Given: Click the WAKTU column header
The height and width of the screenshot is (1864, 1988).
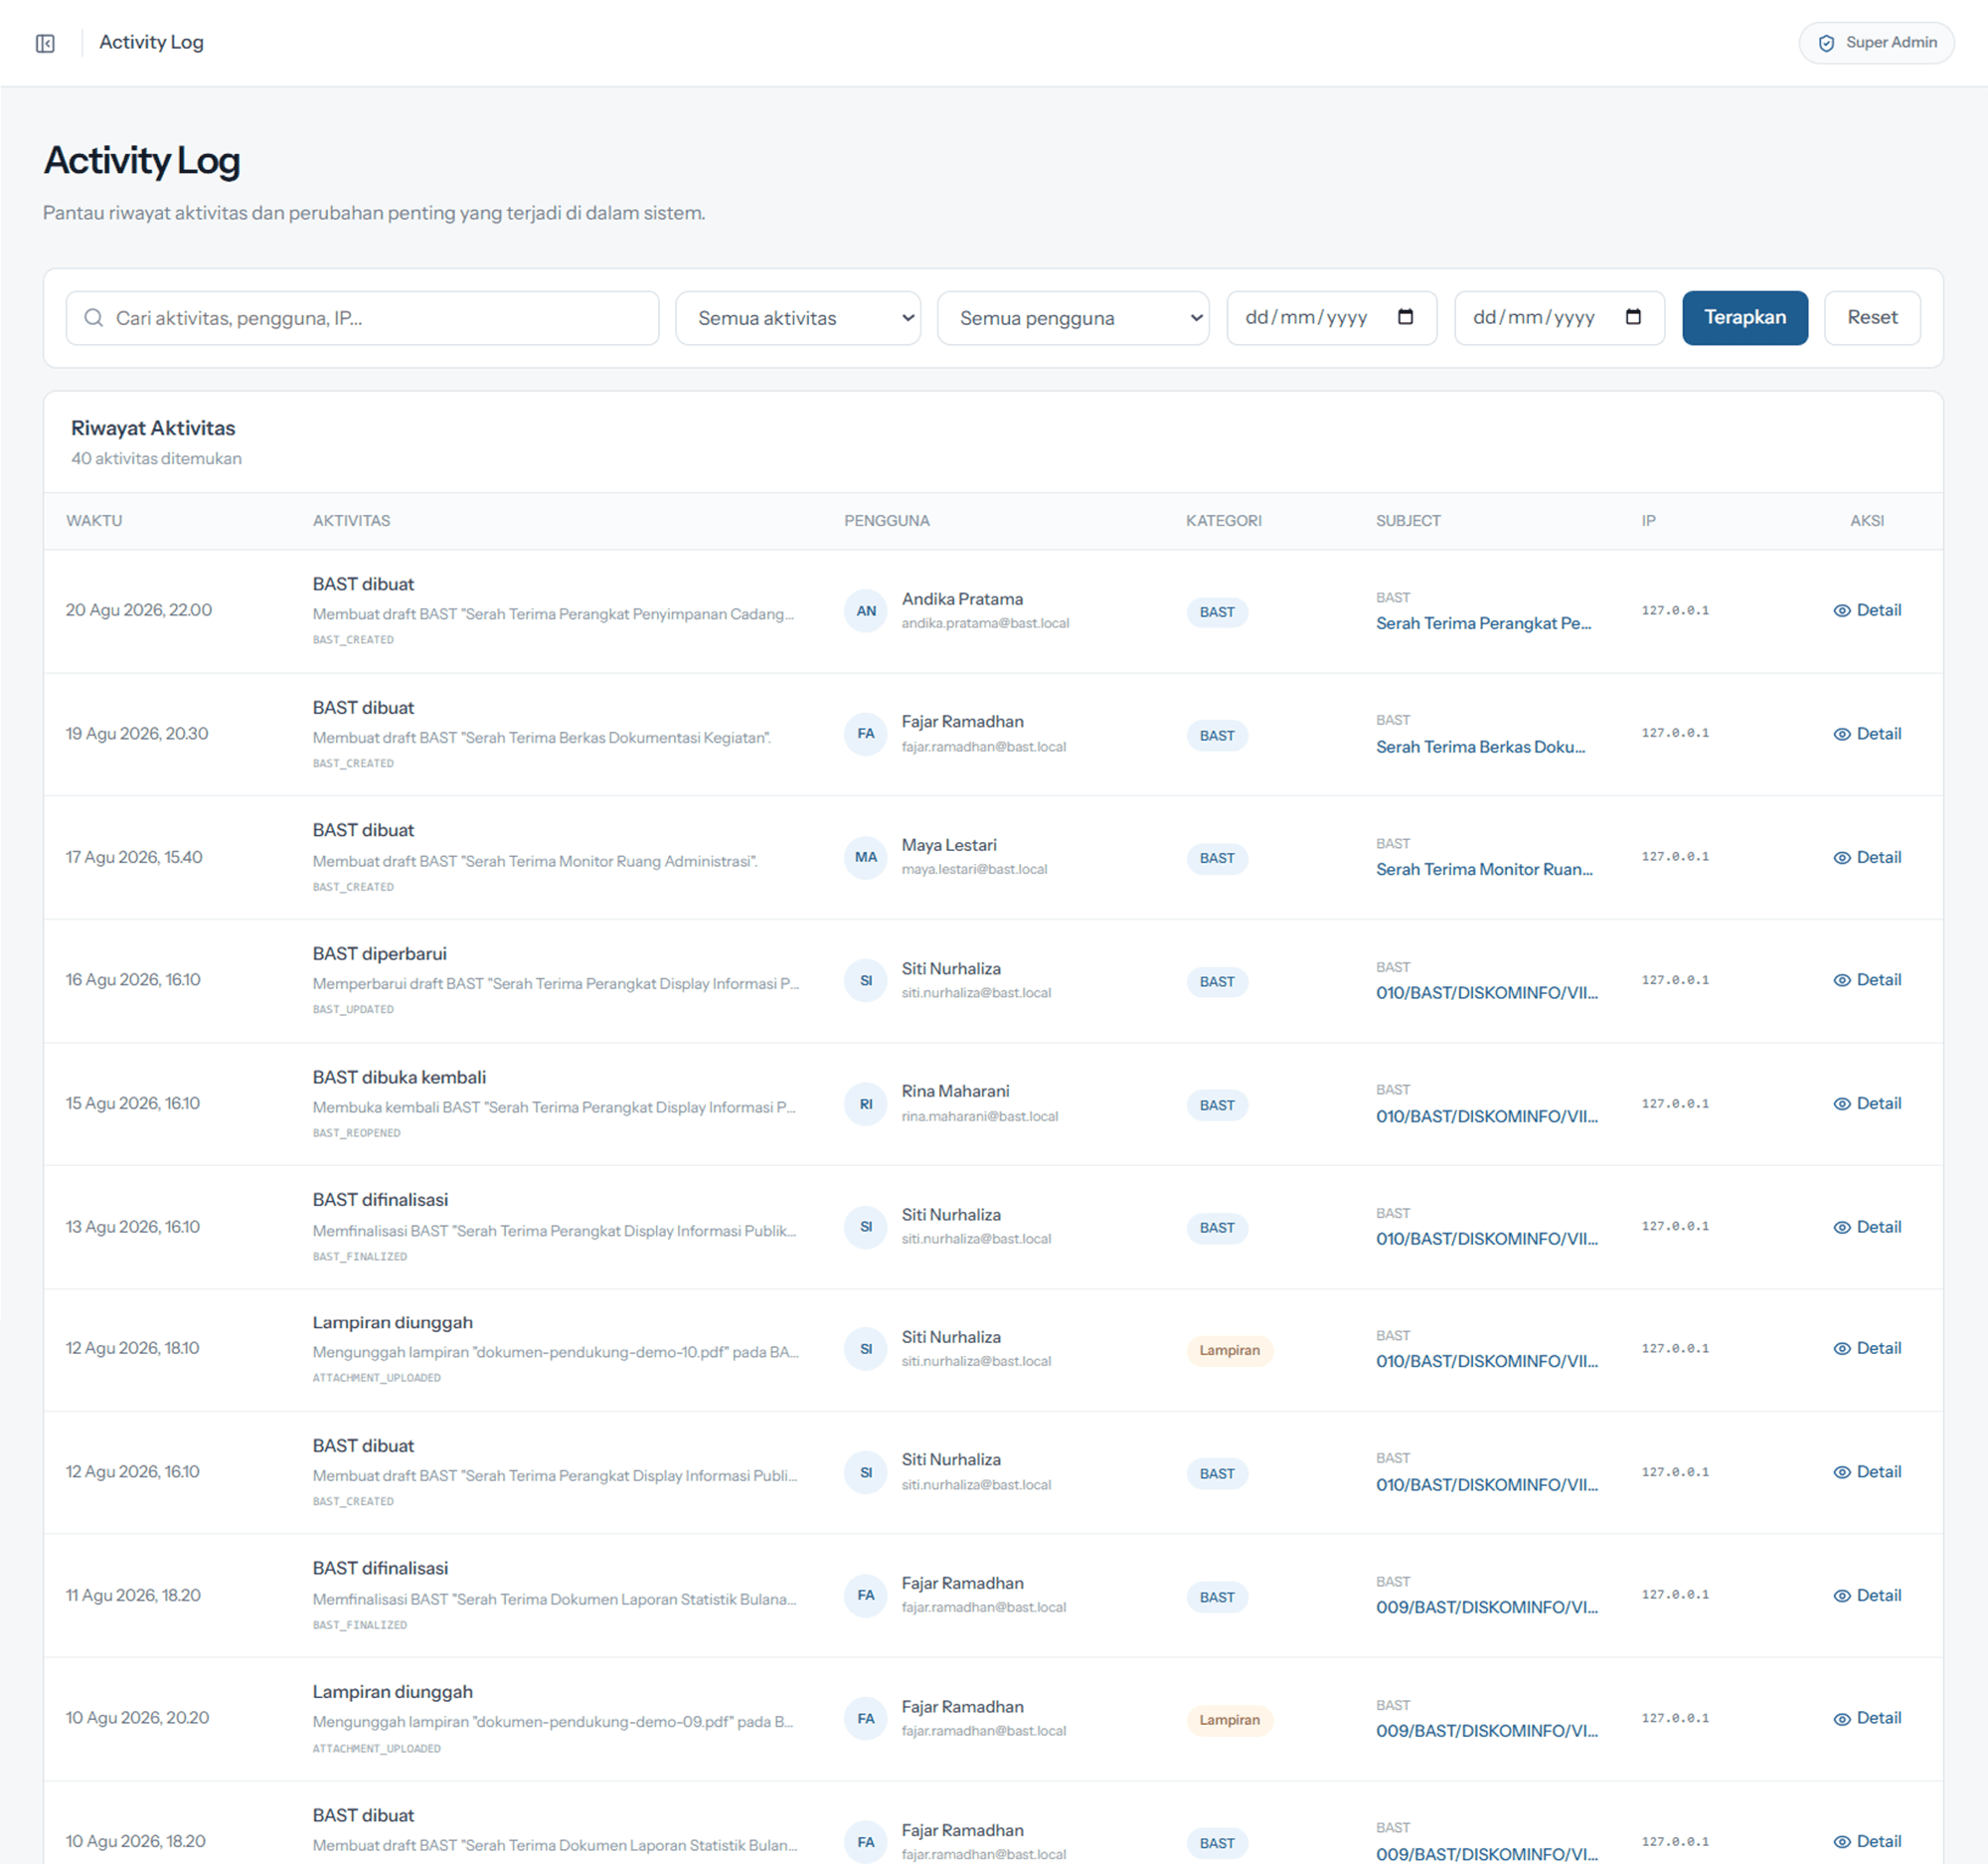Looking at the screenshot, I should pyautogui.click(x=94, y=521).
